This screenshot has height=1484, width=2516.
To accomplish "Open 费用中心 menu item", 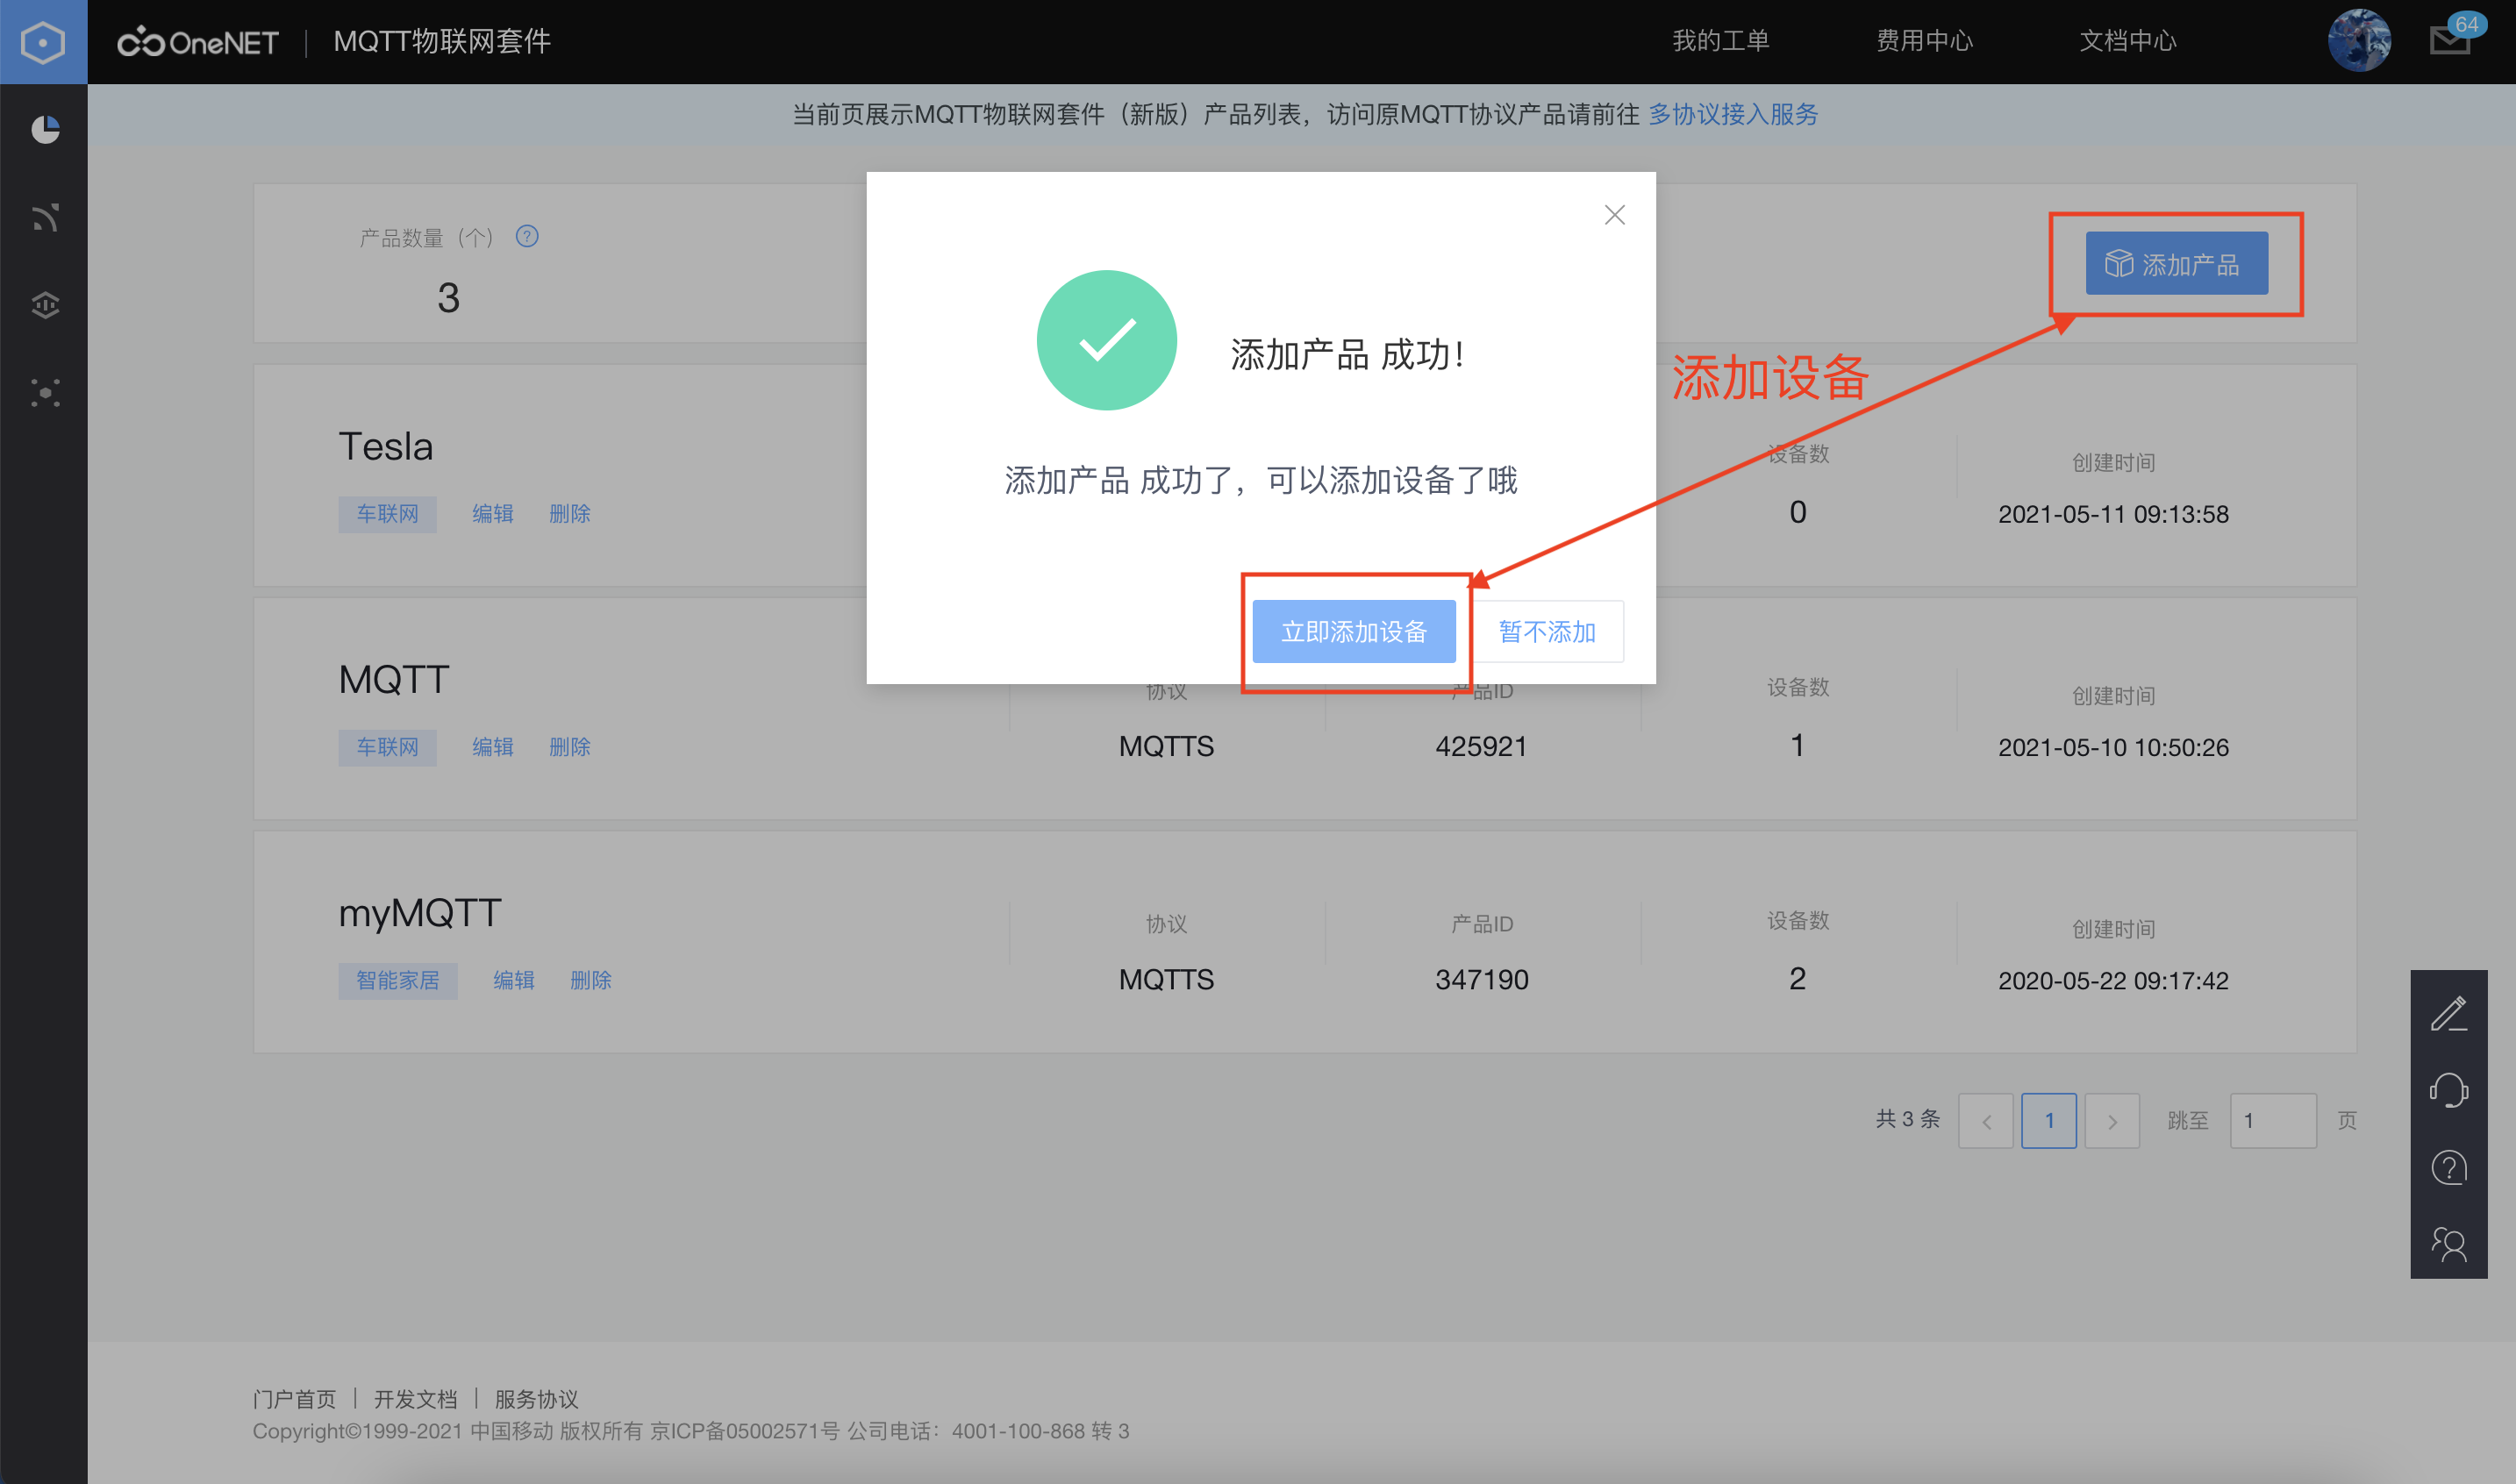I will pos(1924,41).
